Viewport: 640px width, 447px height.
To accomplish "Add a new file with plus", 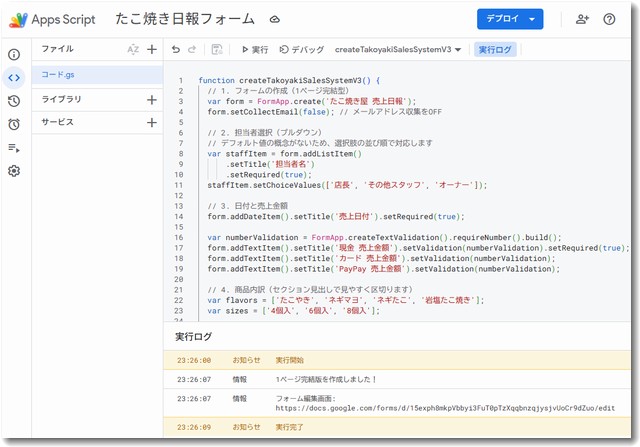I will [x=152, y=49].
